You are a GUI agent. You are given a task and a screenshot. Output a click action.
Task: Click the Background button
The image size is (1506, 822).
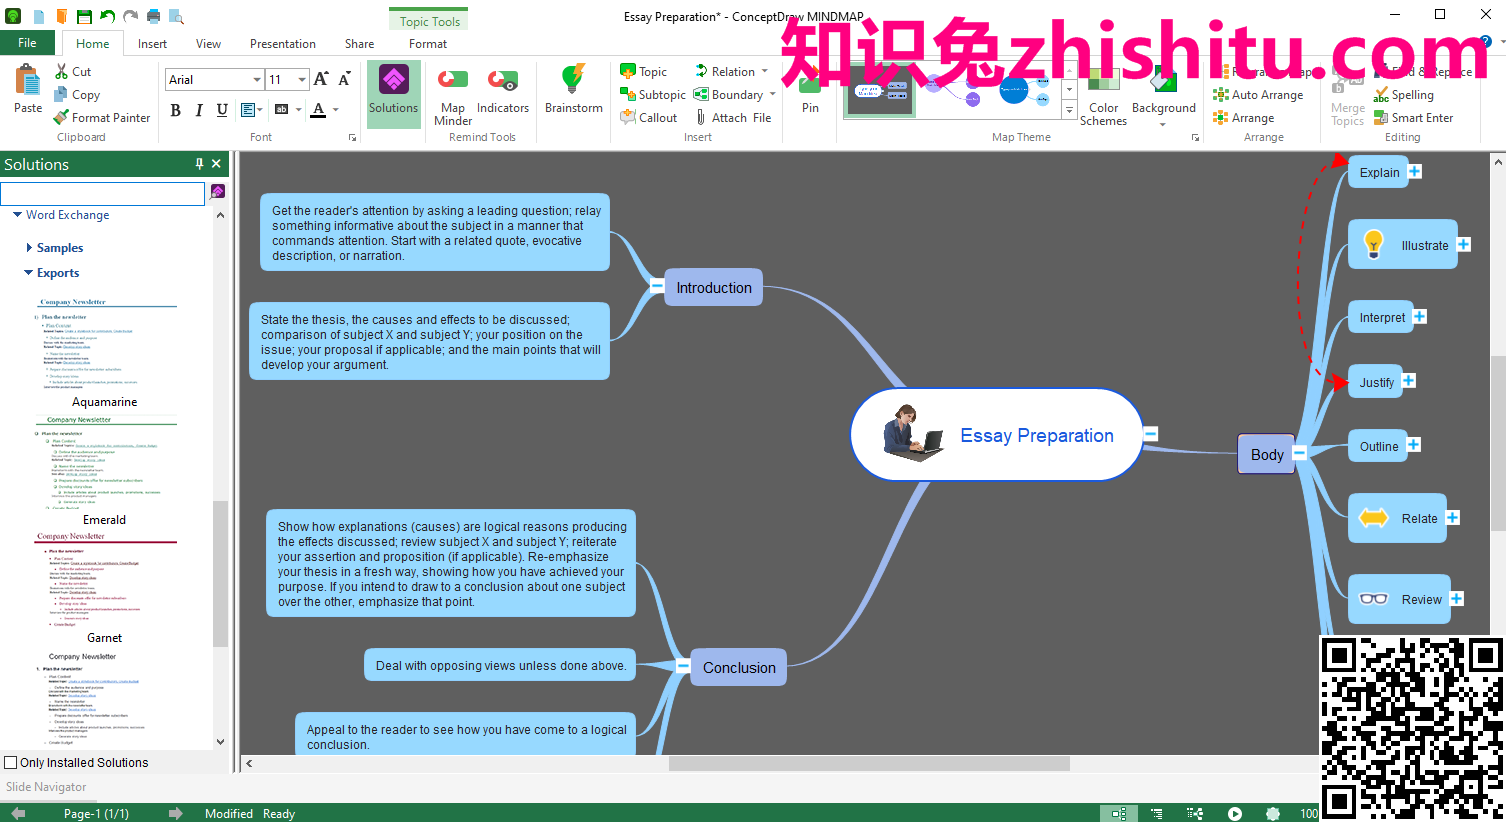[1164, 96]
